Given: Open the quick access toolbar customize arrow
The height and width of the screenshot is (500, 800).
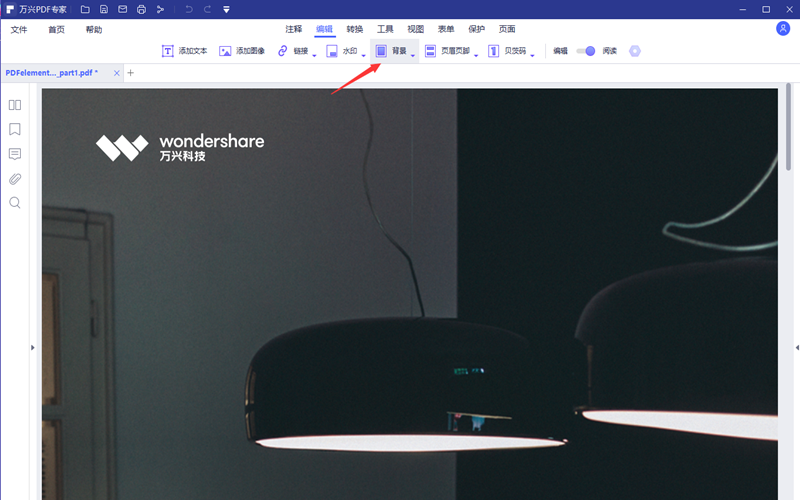Looking at the screenshot, I should pyautogui.click(x=226, y=9).
